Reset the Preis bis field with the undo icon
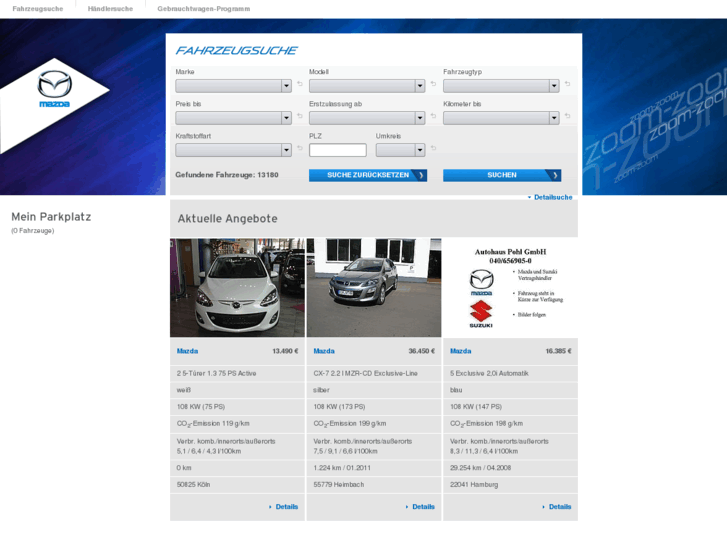This screenshot has height=545, width=727. tap(300, 116)
